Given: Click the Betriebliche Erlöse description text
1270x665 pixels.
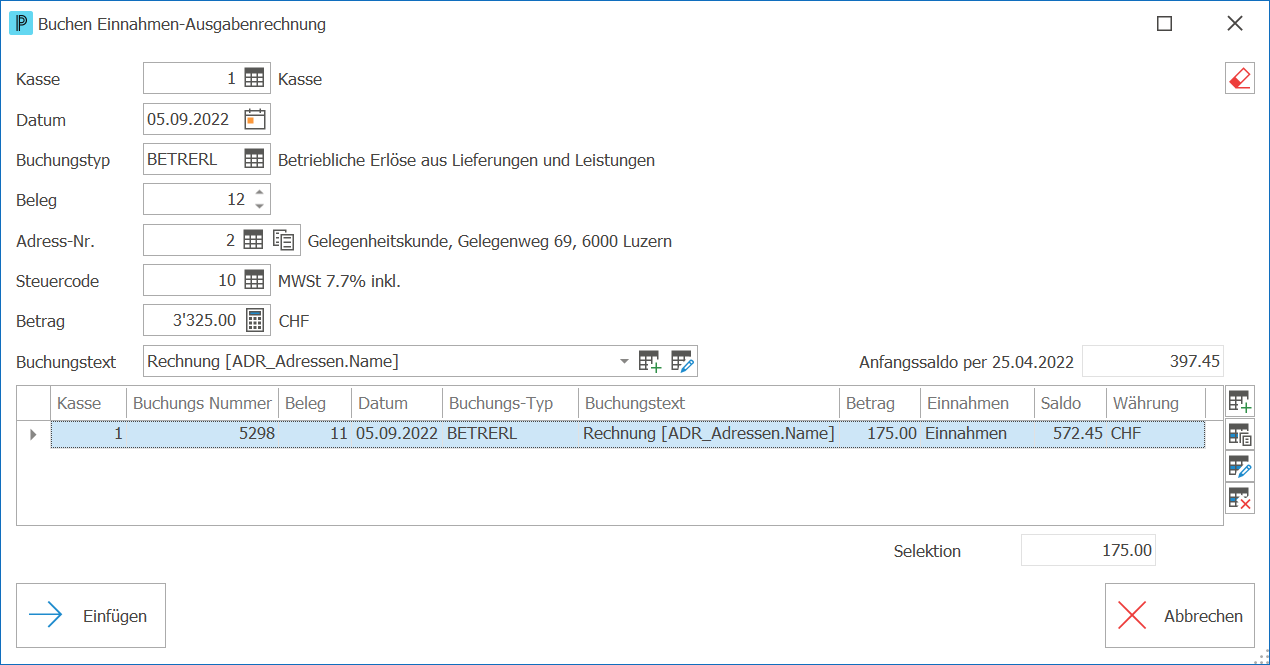Looking at the screenshot, I should 466,160.
